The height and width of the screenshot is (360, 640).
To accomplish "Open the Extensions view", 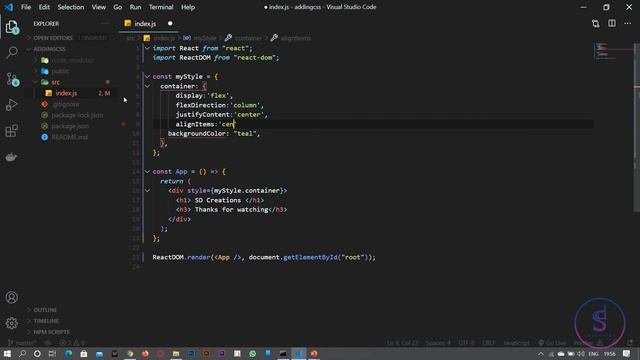I will [x=12, y=131].
